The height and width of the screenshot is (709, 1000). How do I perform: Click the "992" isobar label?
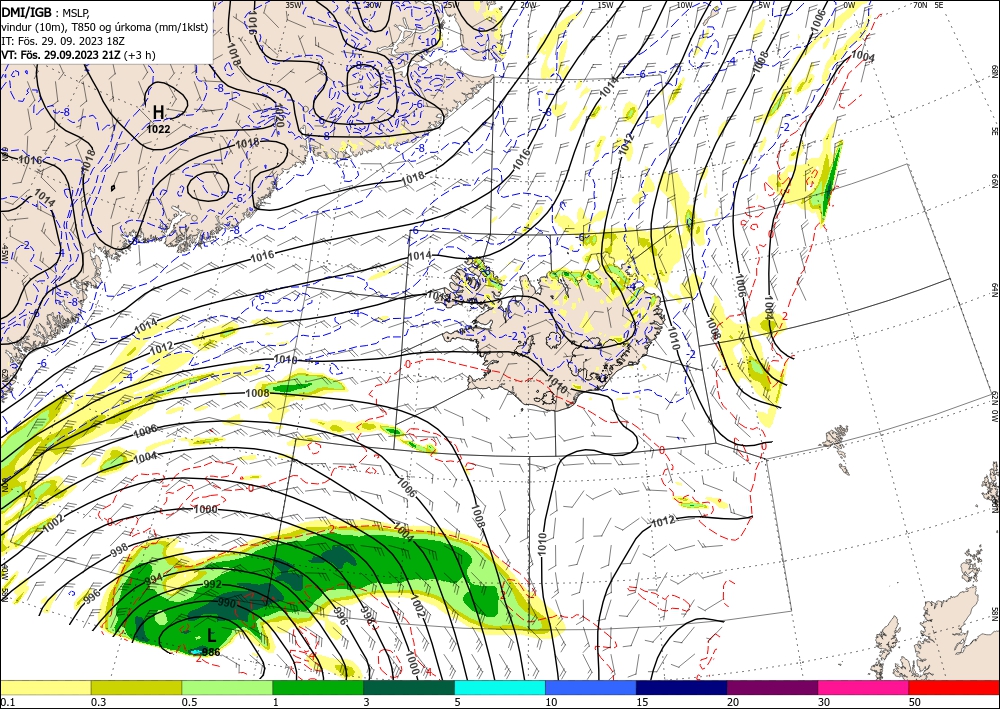(212, 584)
